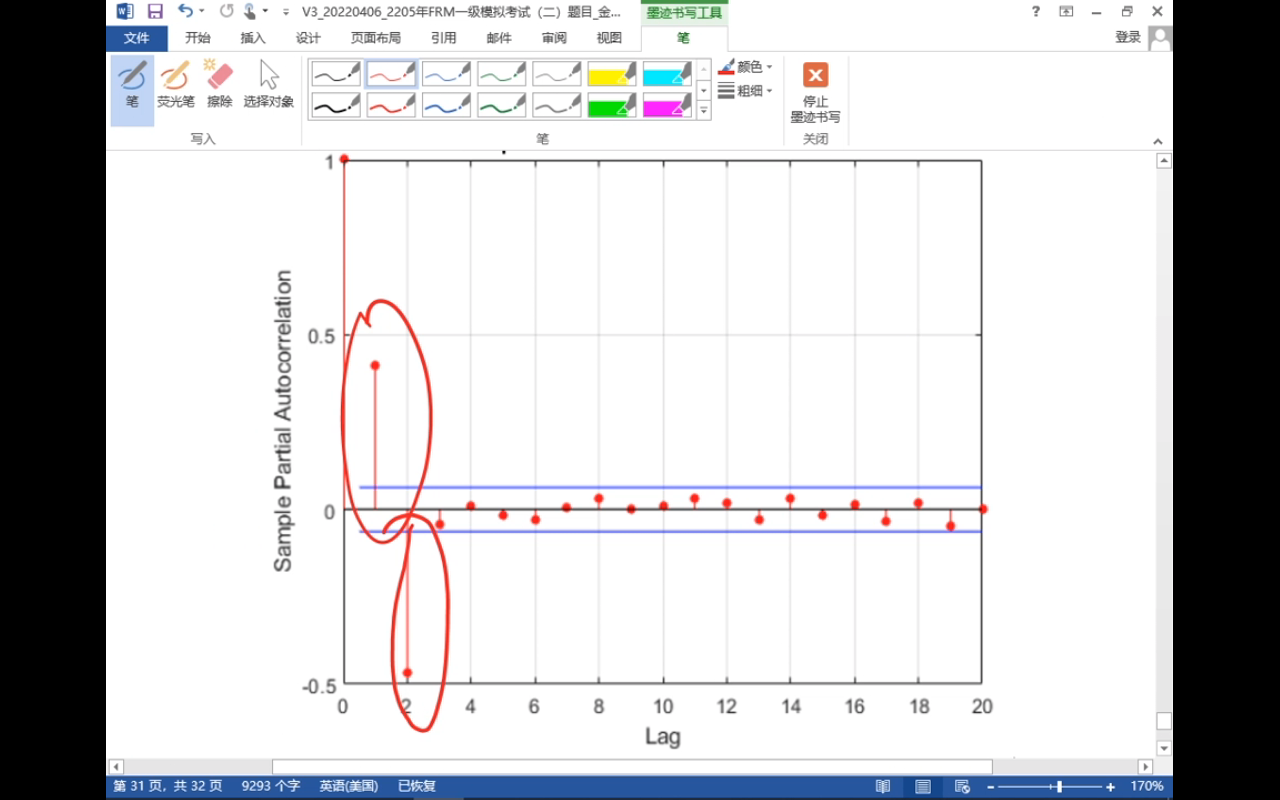This screenshot has width=1280, height=800.
Task: Switch to the 审阅 Review ribbon tab
Action: [x=554, y=38]
